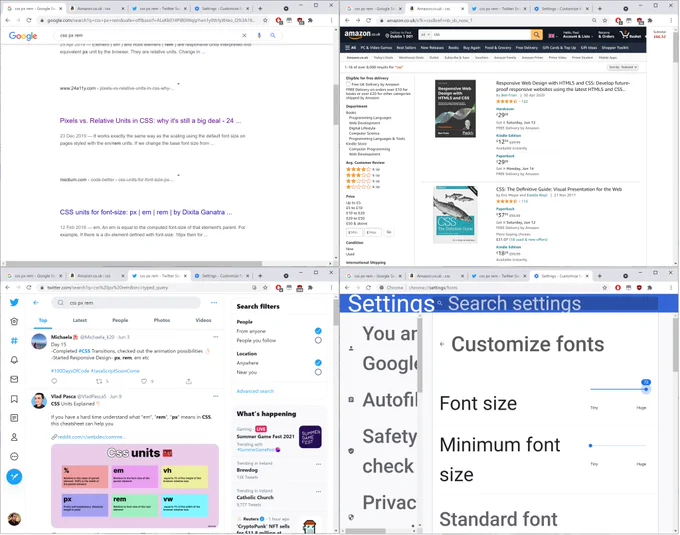Expand the 24a11y.com result arrow in Google
Image resolution: width=680 pixels, height=535 pixels.
tap(178, 85)
